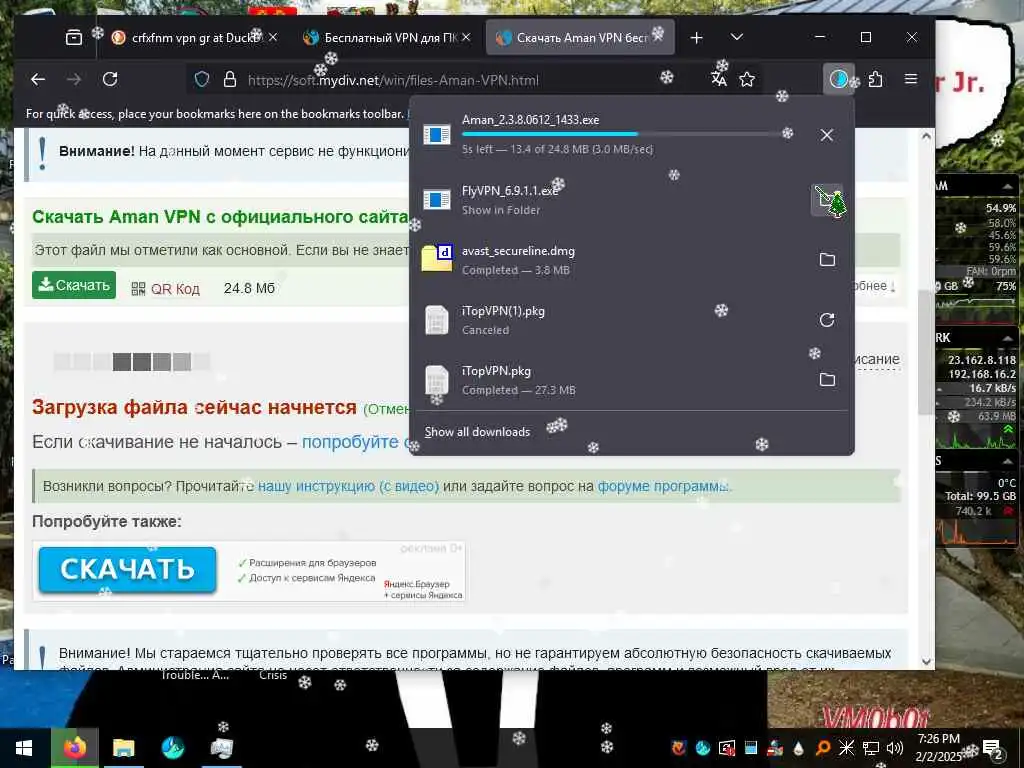
Task: Open a new browser tab
Action: point(697,38)
